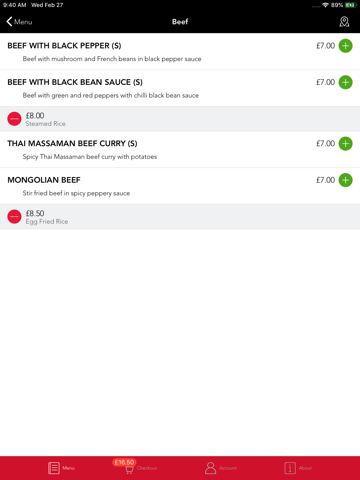This screenshot has height=480, width=360.
Task: Open the location map pin icon
Action: pos(344,22)
